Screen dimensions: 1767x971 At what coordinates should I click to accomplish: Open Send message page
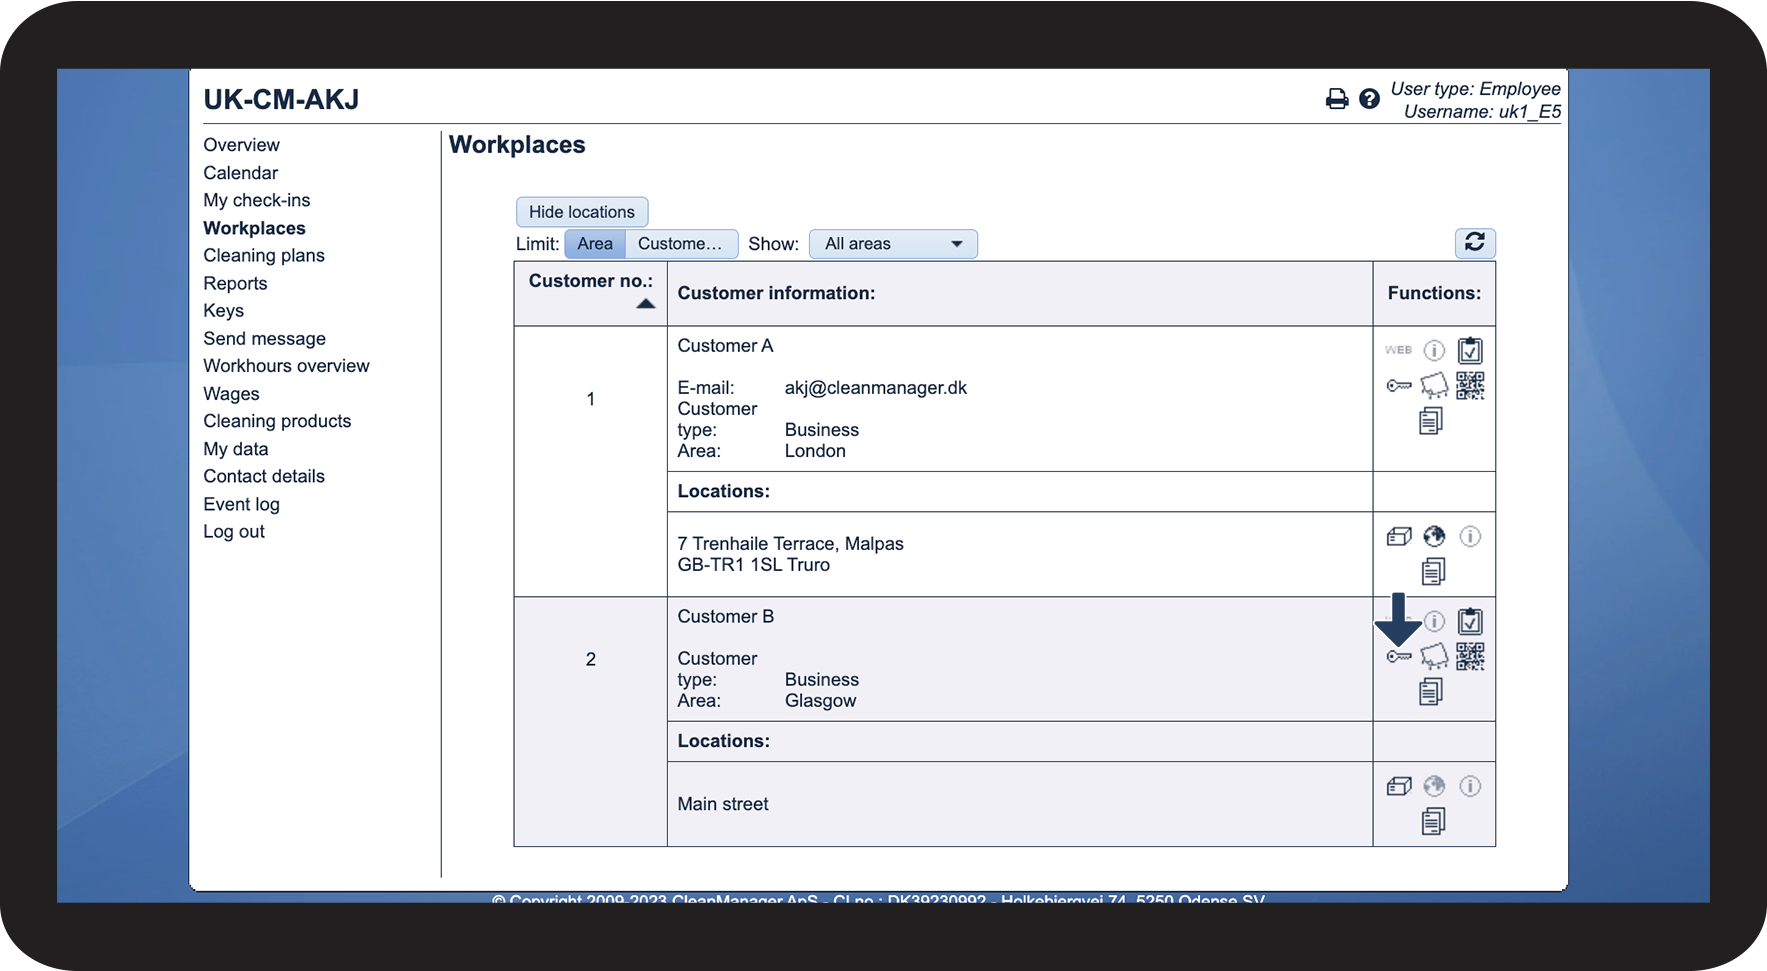pos(264,339)
